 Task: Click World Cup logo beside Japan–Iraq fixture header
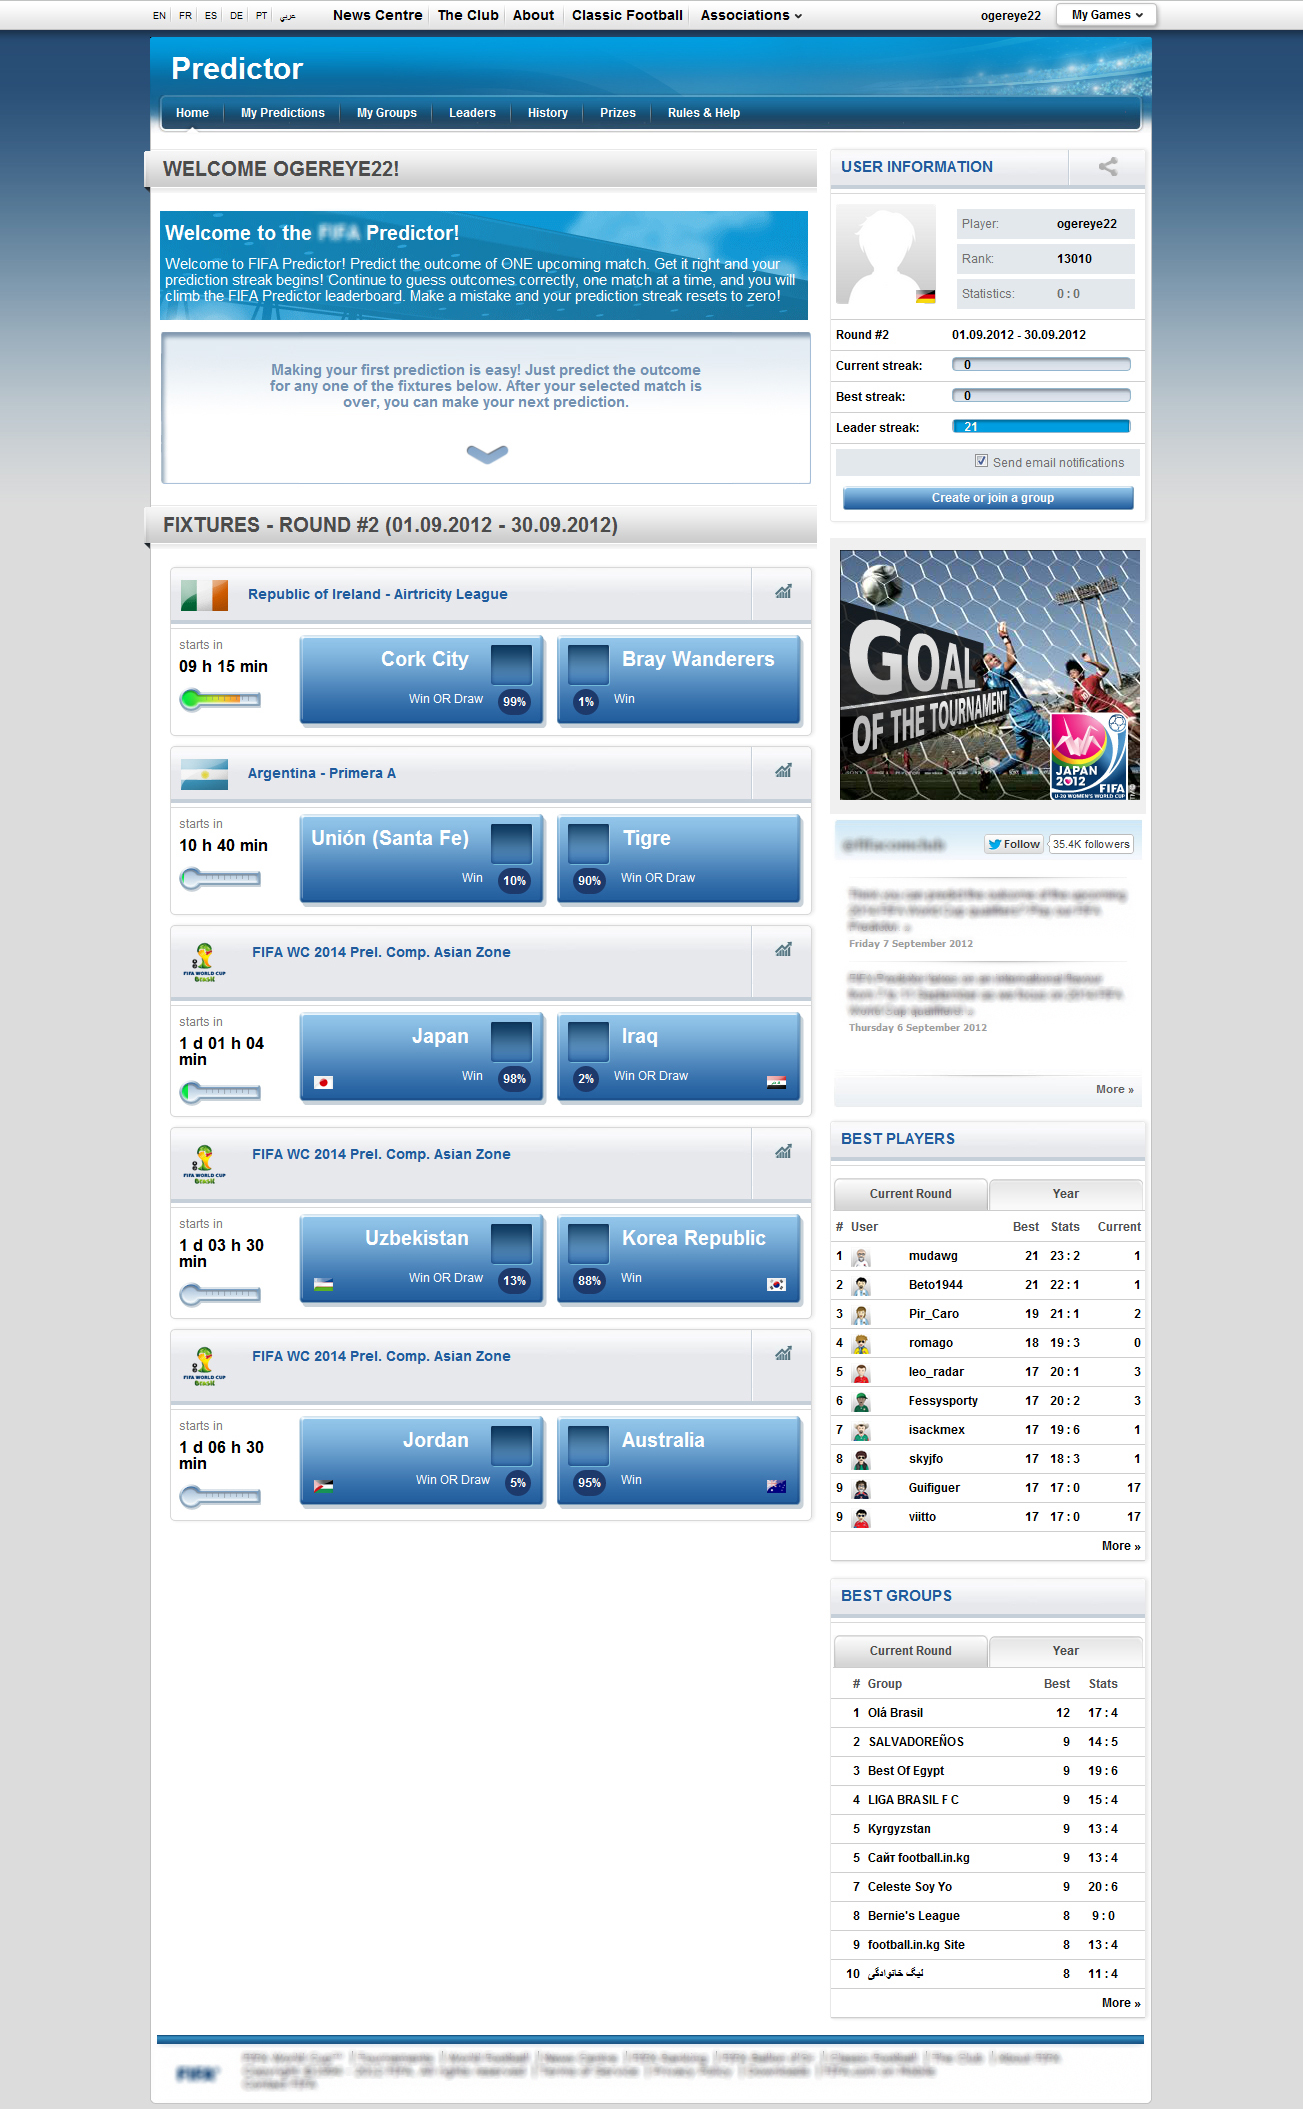[204, 962]
